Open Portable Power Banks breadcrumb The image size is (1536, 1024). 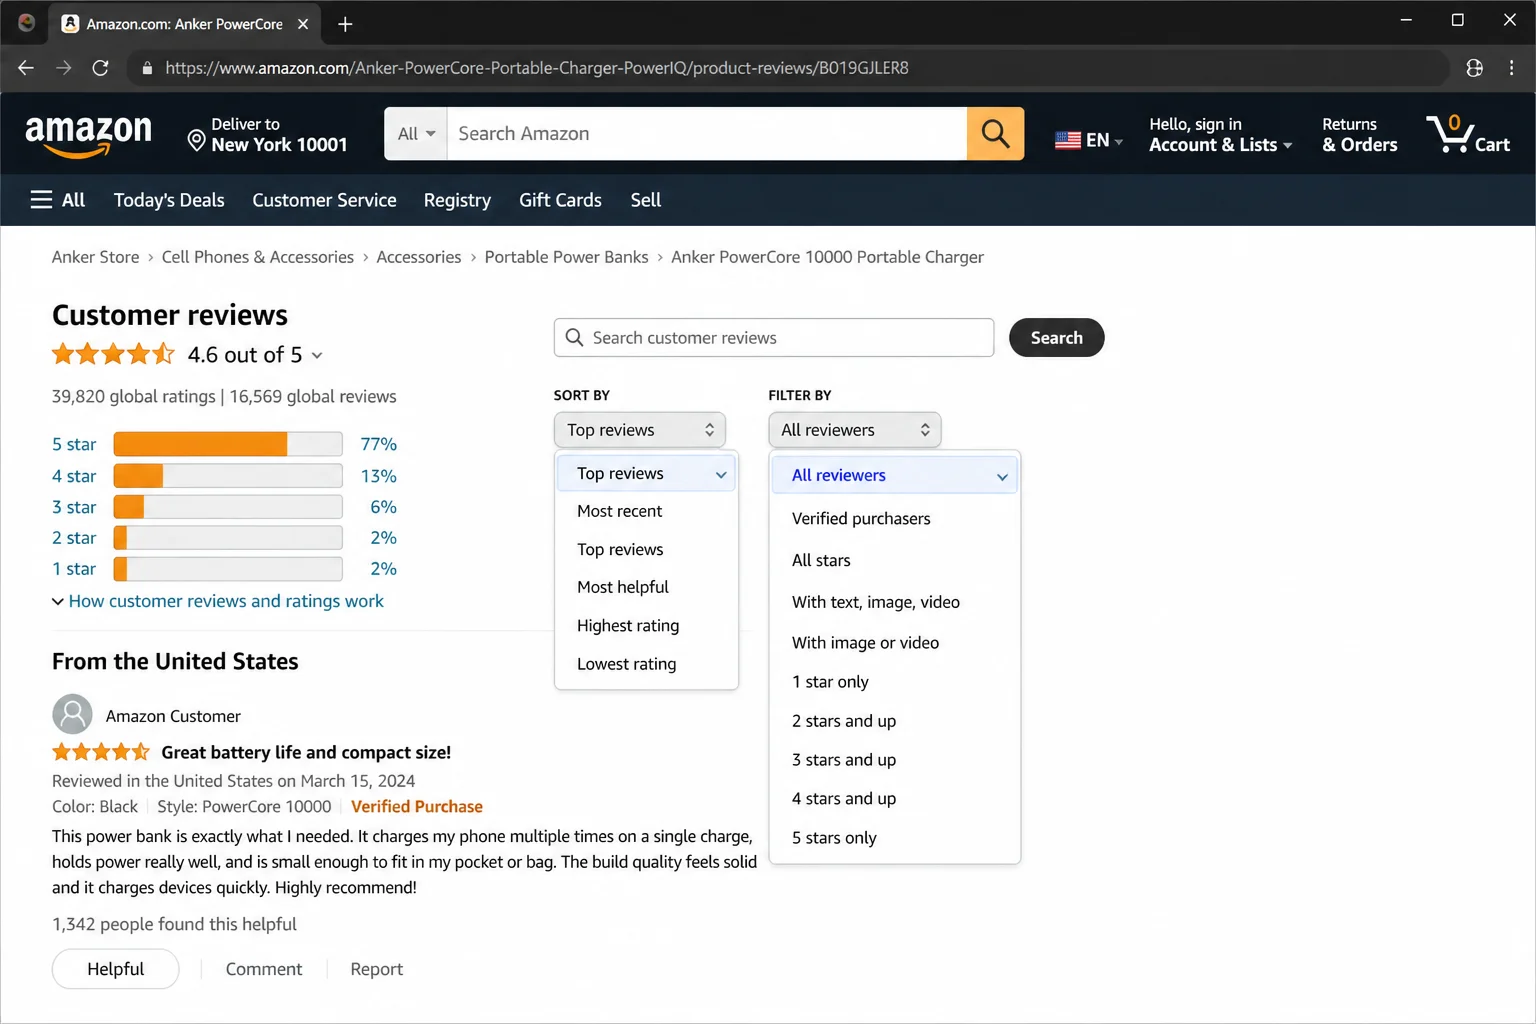(x=566, y=257)
